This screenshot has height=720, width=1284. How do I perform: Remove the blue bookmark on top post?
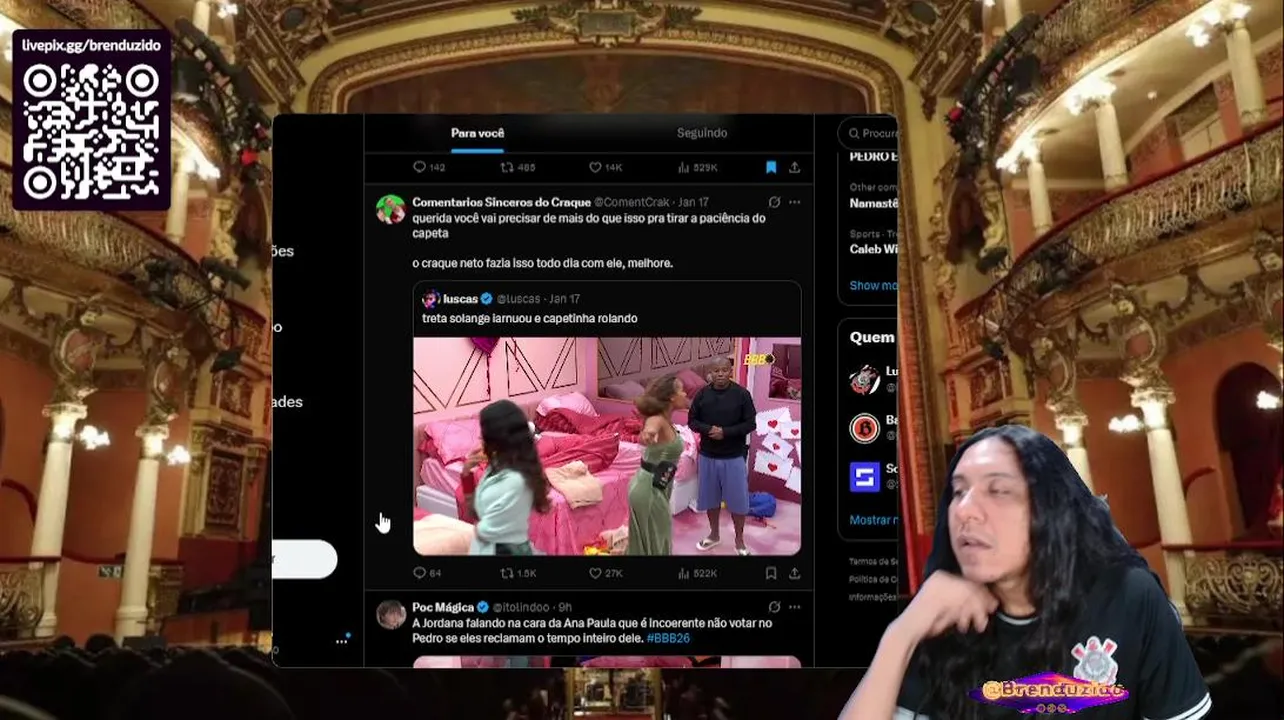(x=771, y=167)
